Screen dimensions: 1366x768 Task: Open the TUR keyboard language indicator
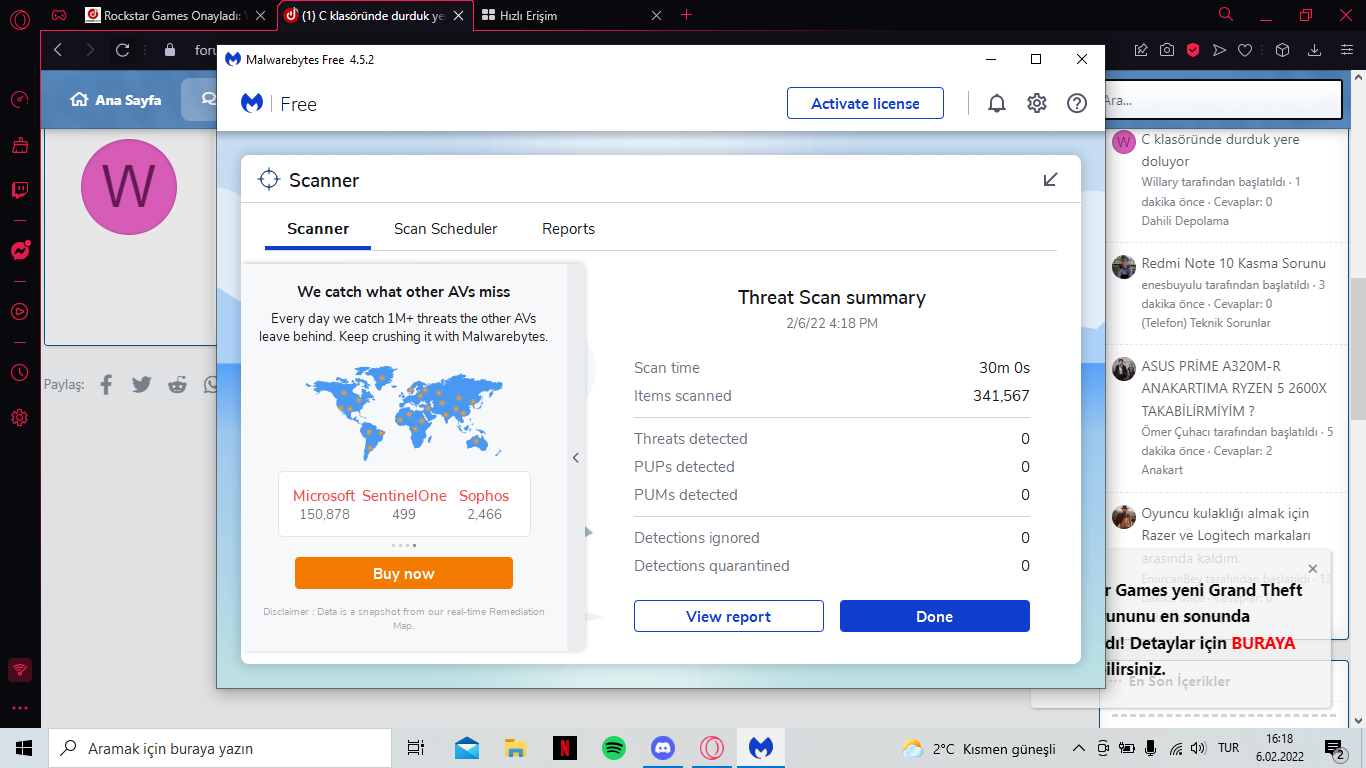pyautogui.click(x=1228, y=748)
